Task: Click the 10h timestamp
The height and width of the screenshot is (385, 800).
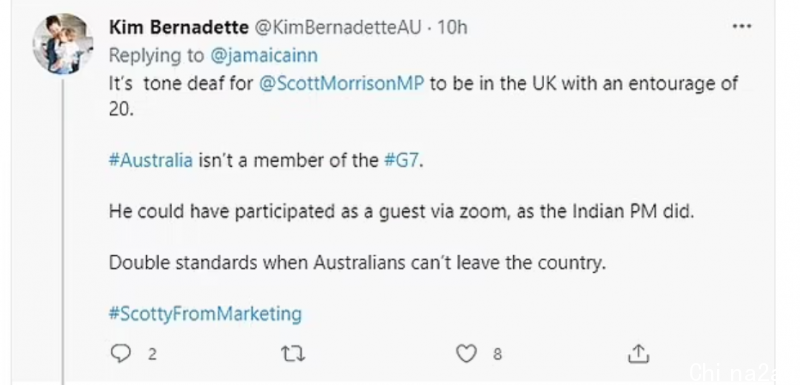Action: 452,28
